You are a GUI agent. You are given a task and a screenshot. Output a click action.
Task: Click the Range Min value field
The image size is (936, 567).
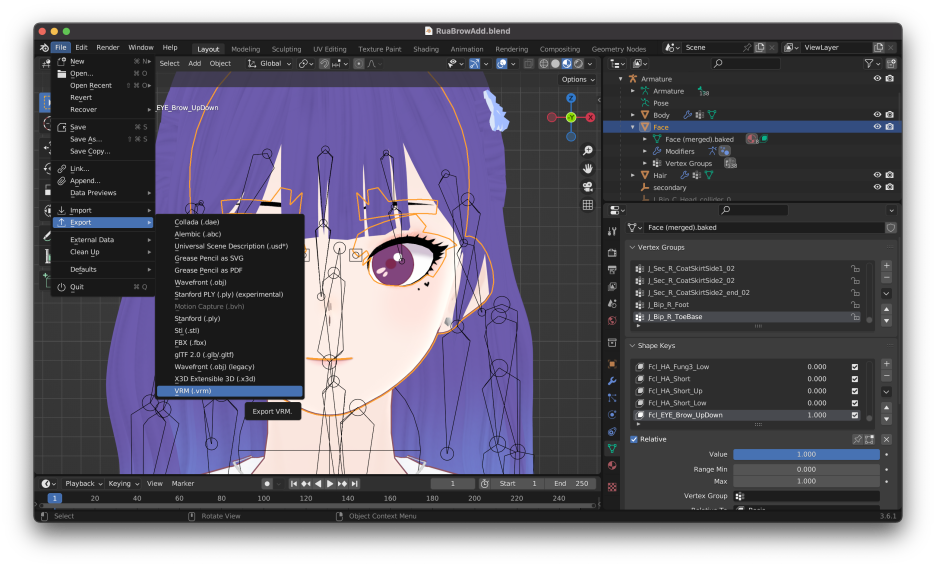(806, 469)
